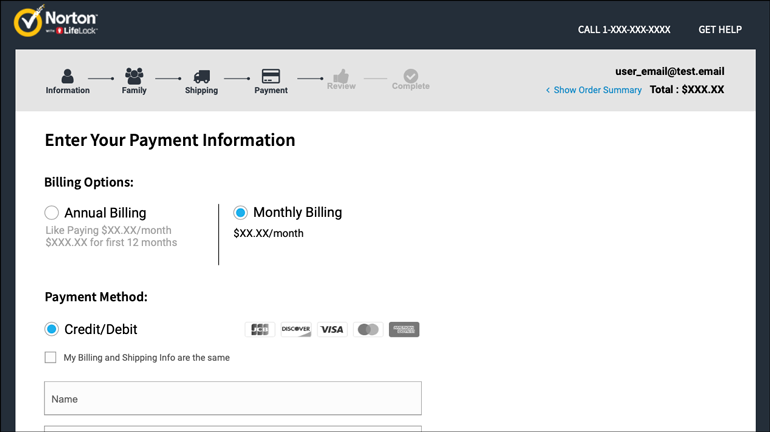Image resolution: width=770 pixels, height=432 pixels.
Task: Click the 'Enter Your Payment Information' heading
Action: [x=170, y=140]
